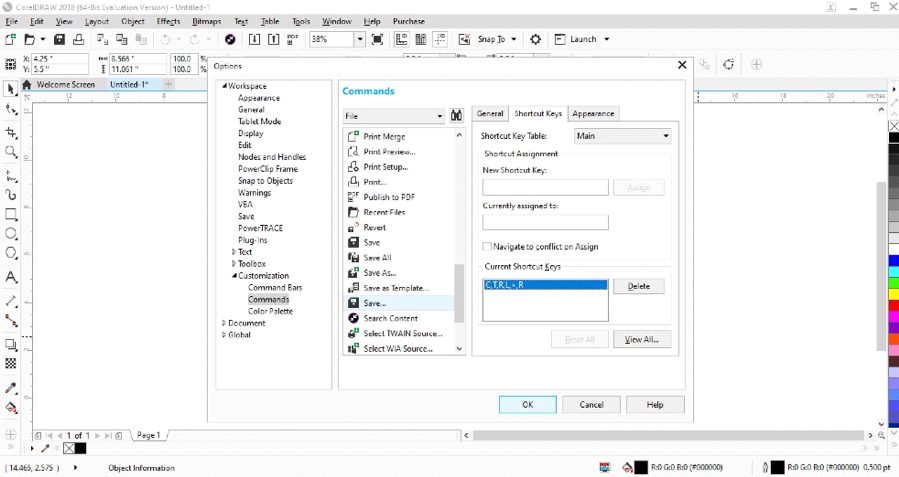Select Snap to Objects in Workspace tree
899x477 pixels.
coord(265,181)
